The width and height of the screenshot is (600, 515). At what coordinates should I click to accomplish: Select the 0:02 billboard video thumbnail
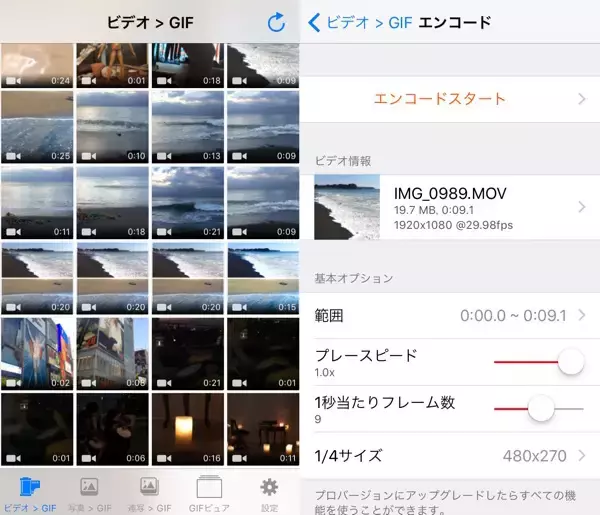click(x=37, y=354)
